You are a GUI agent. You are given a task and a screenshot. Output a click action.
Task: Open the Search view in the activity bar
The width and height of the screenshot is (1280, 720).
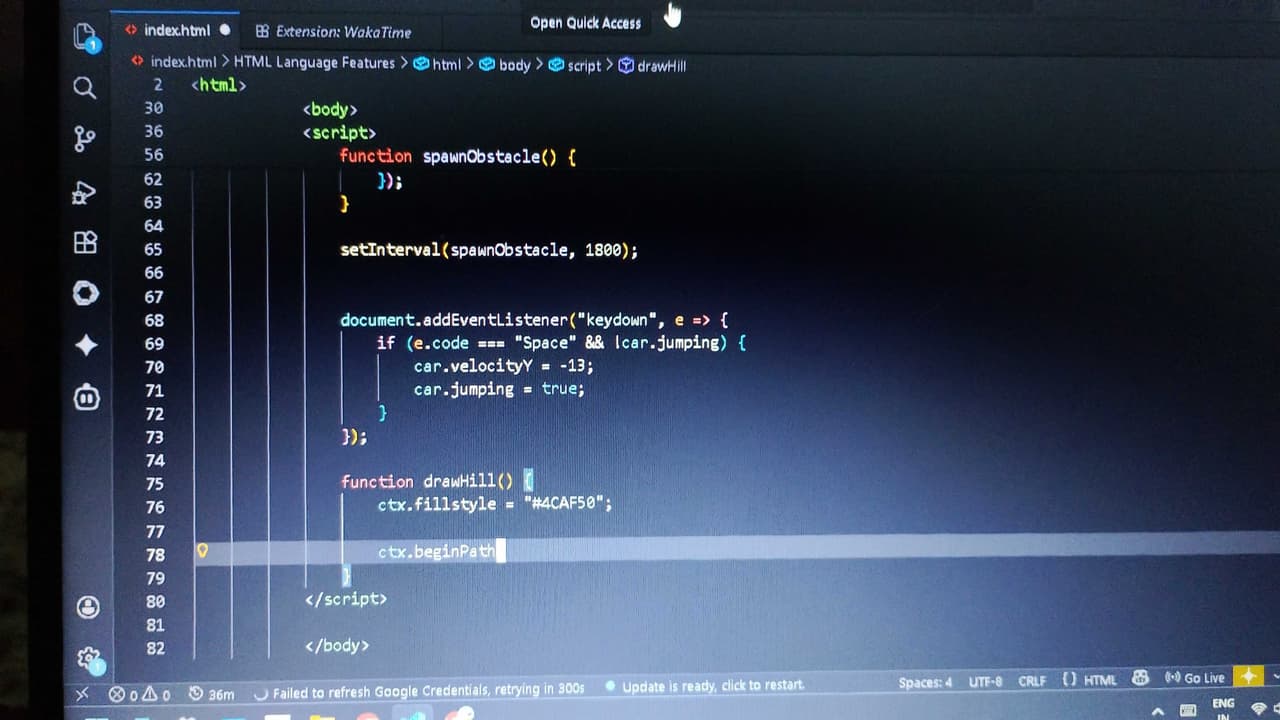(85, 88)
